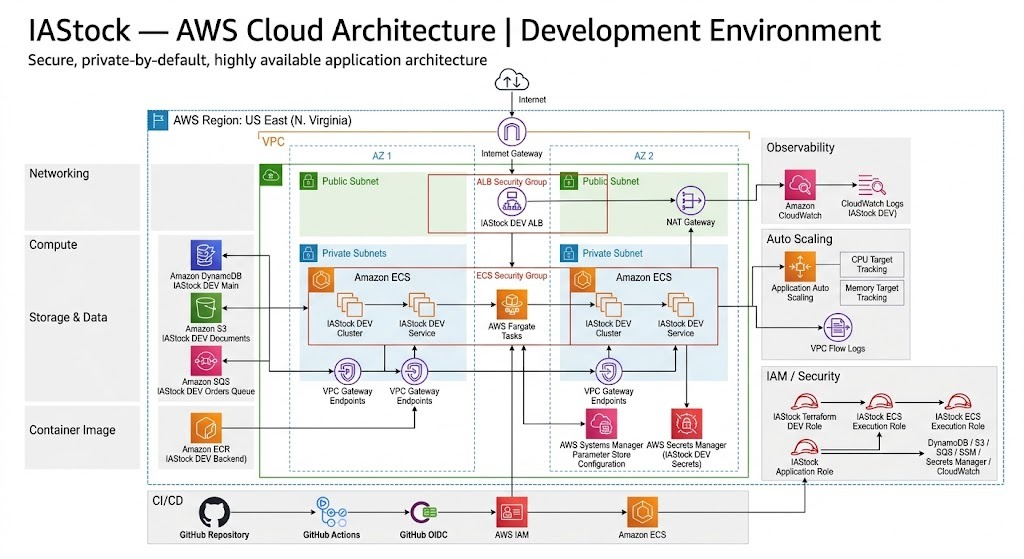
Task: Click the AZ 2 Public Subnet lock icon
Action: [569, 182]
